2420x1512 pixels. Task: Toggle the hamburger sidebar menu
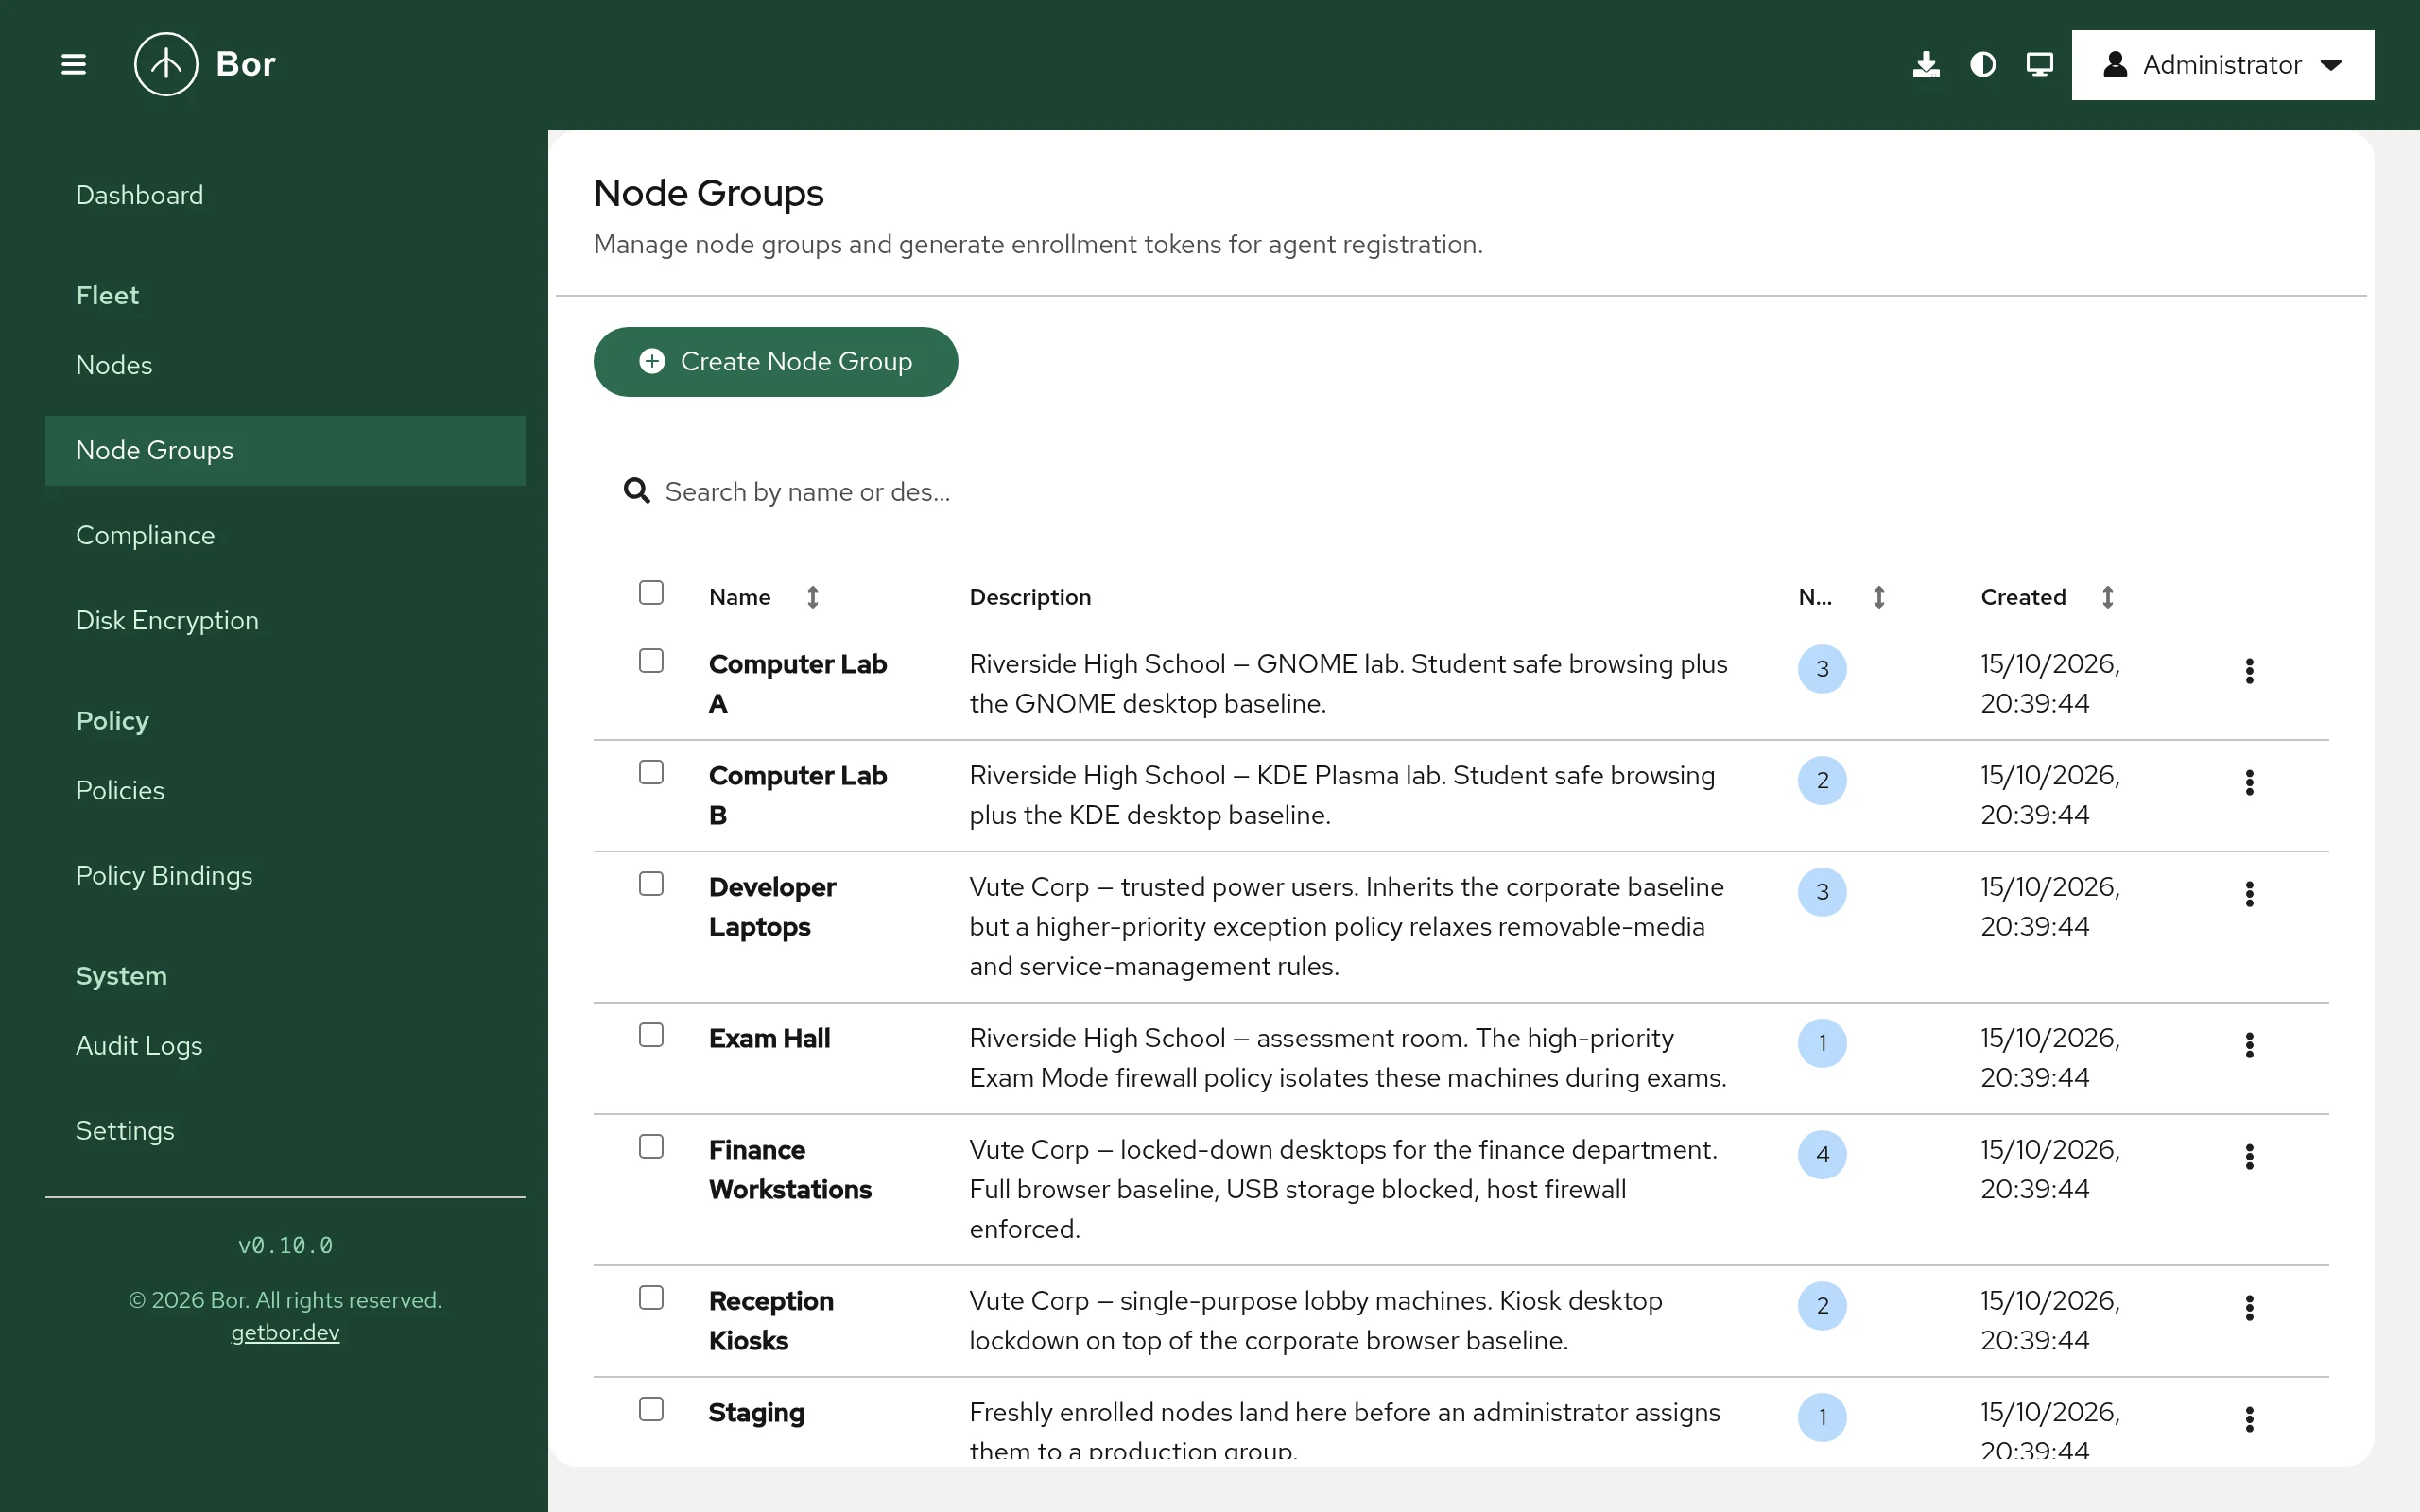click(x=73, y=65)
